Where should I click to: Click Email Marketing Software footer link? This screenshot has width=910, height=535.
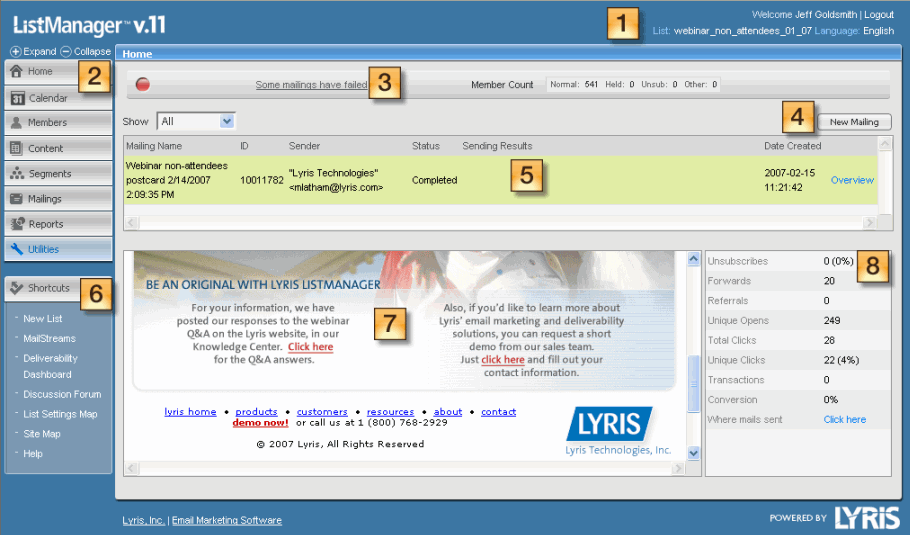226,520
